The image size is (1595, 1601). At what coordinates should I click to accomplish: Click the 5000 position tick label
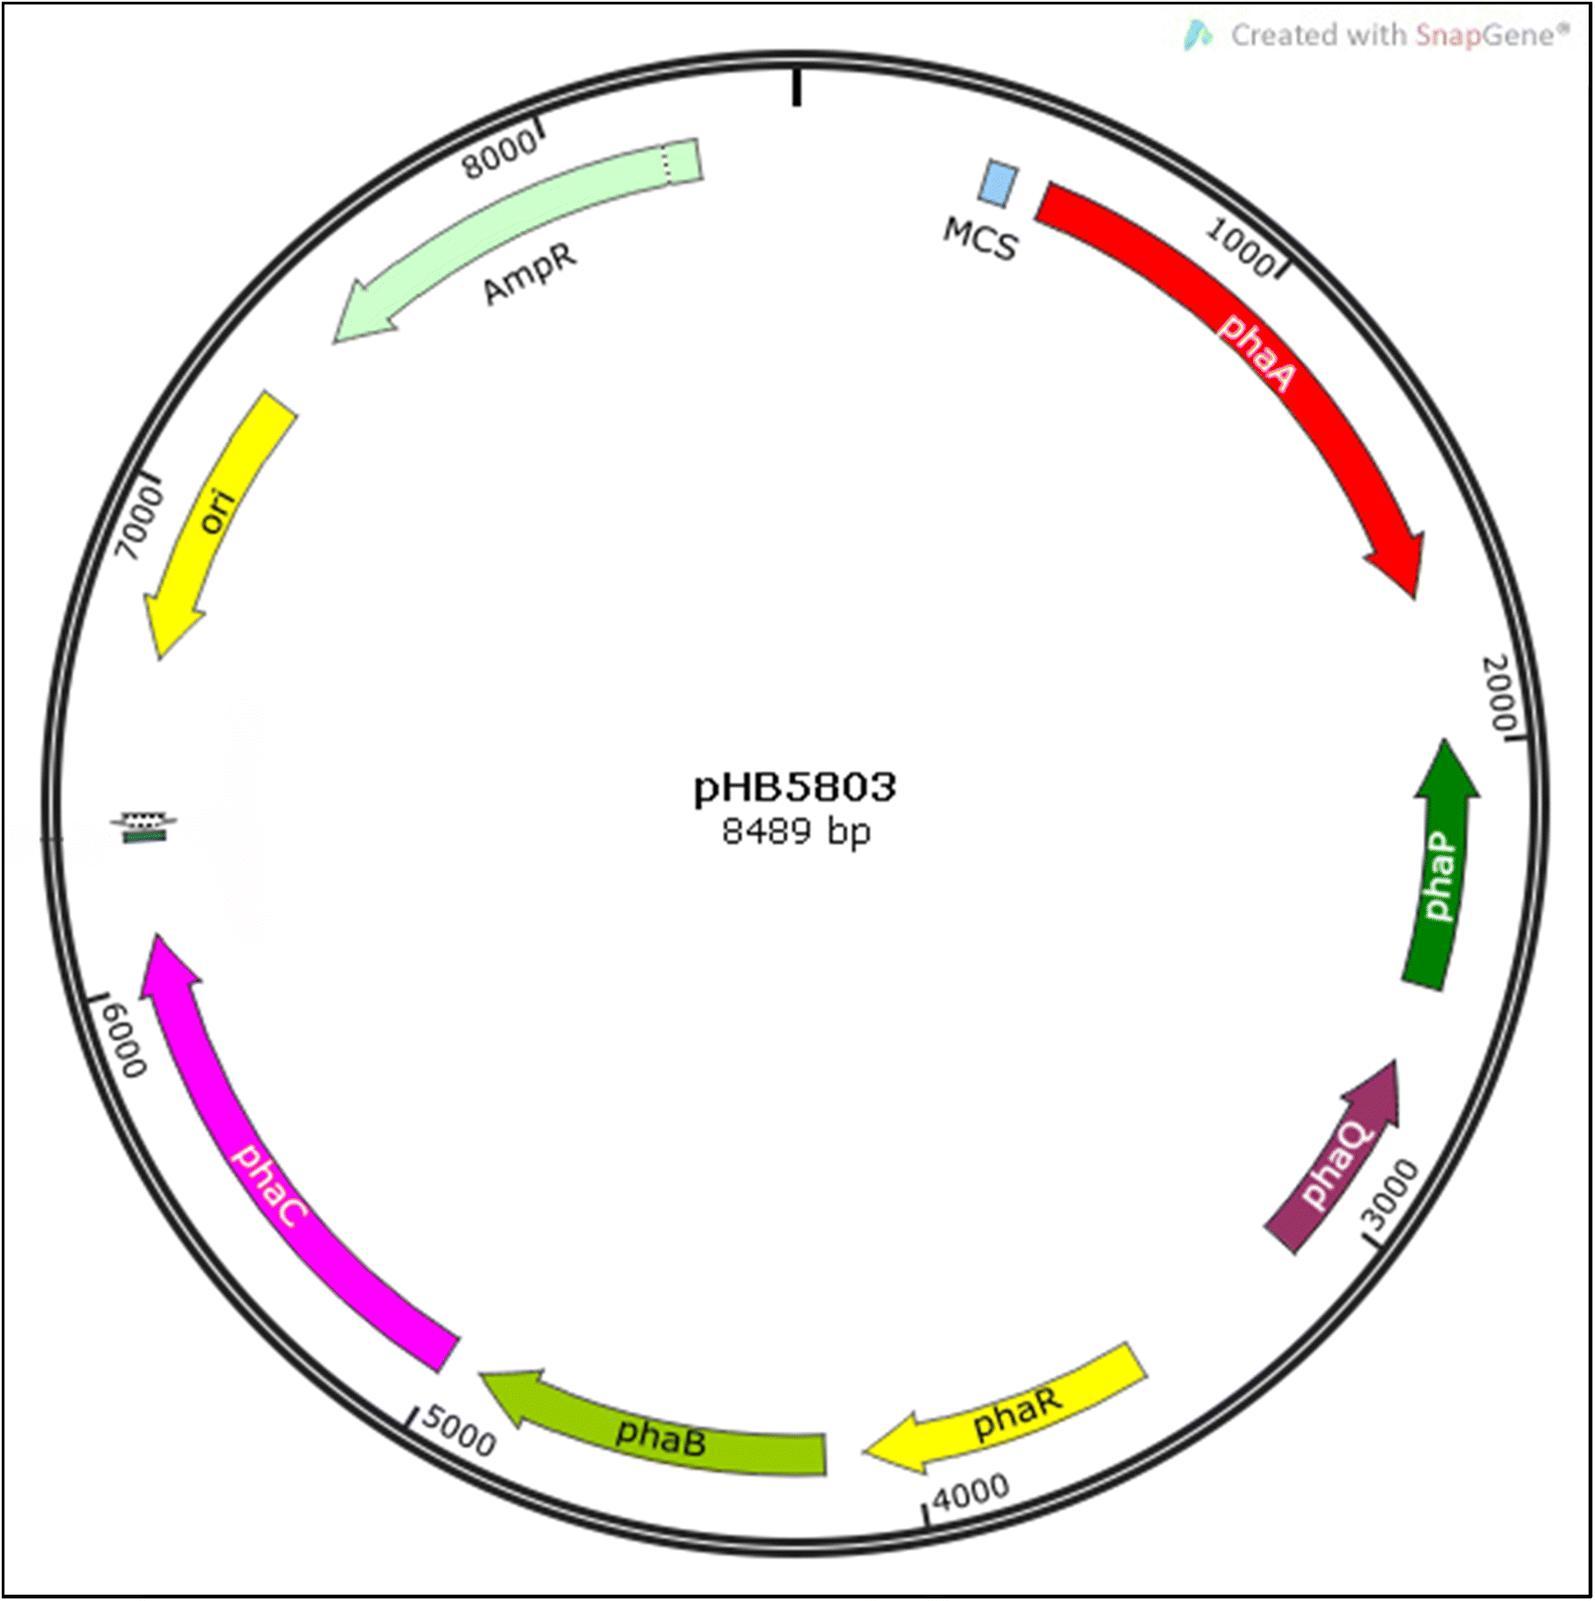click(459, 1431)
